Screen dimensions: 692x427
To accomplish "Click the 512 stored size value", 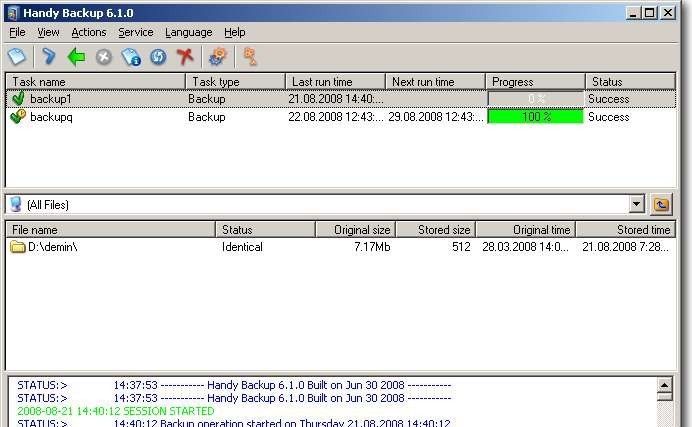I will coord(461,247).
